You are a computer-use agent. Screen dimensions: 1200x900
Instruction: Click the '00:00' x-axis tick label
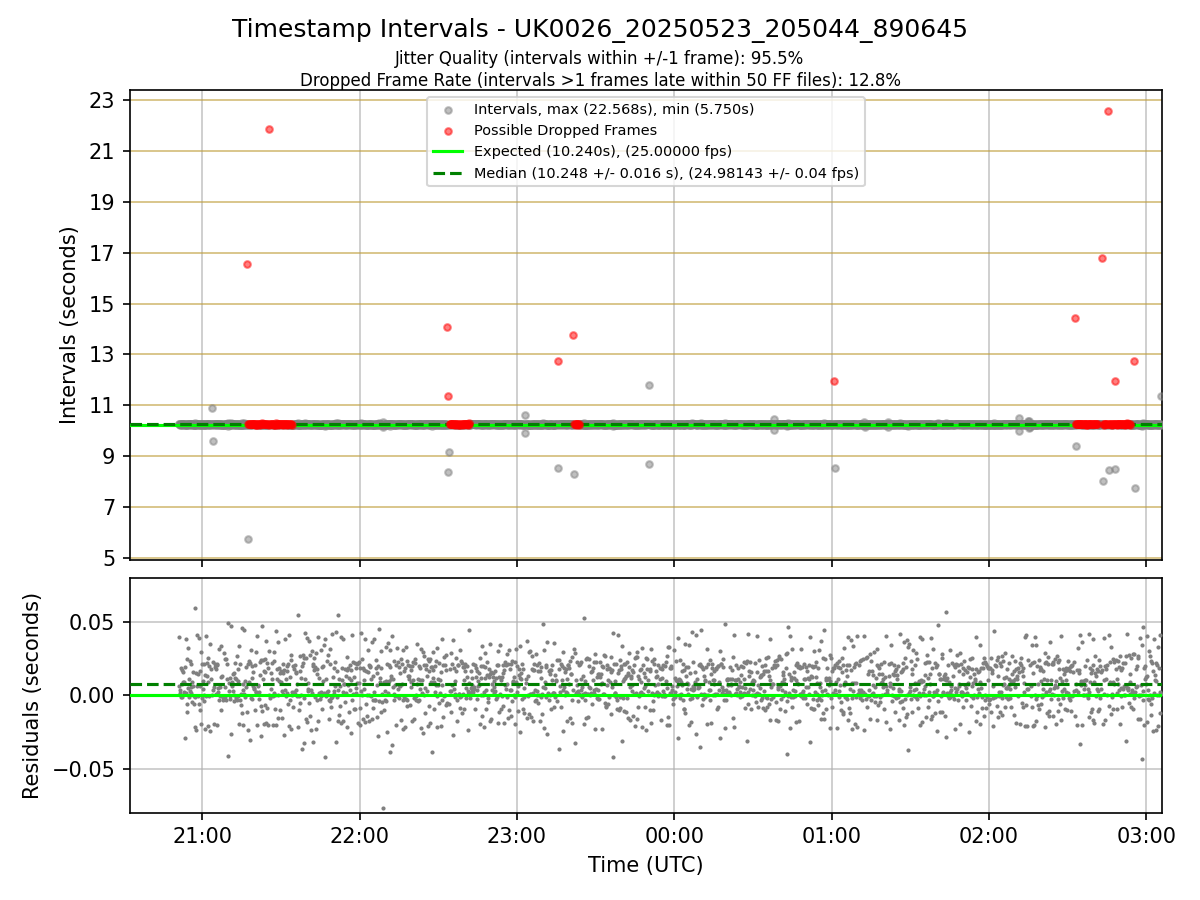(x=674, y=834)
